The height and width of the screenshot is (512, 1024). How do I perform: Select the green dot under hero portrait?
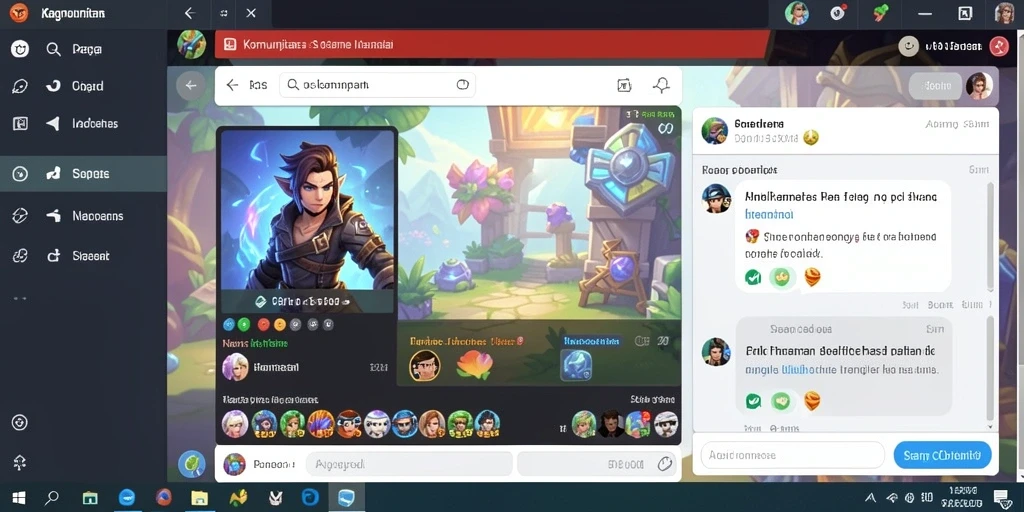click(x=244, y=323)
